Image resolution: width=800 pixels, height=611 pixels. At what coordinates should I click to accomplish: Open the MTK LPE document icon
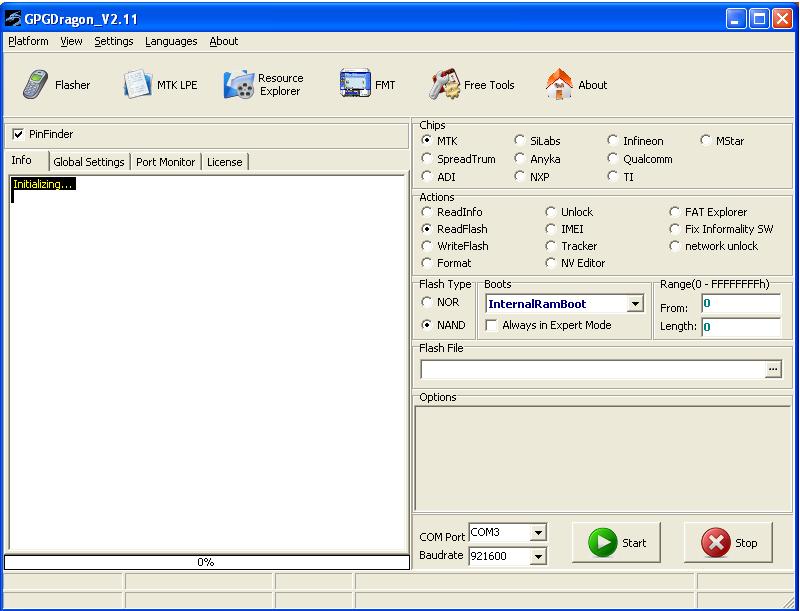click(x=137, y=84)
